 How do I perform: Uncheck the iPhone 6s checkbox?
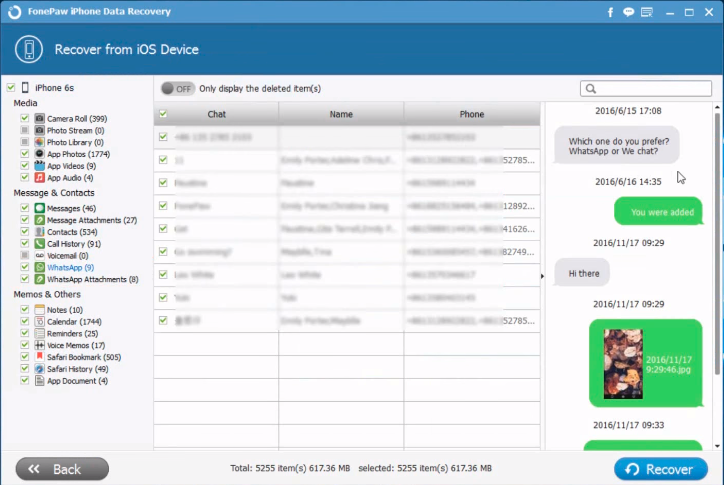(11, 87)
